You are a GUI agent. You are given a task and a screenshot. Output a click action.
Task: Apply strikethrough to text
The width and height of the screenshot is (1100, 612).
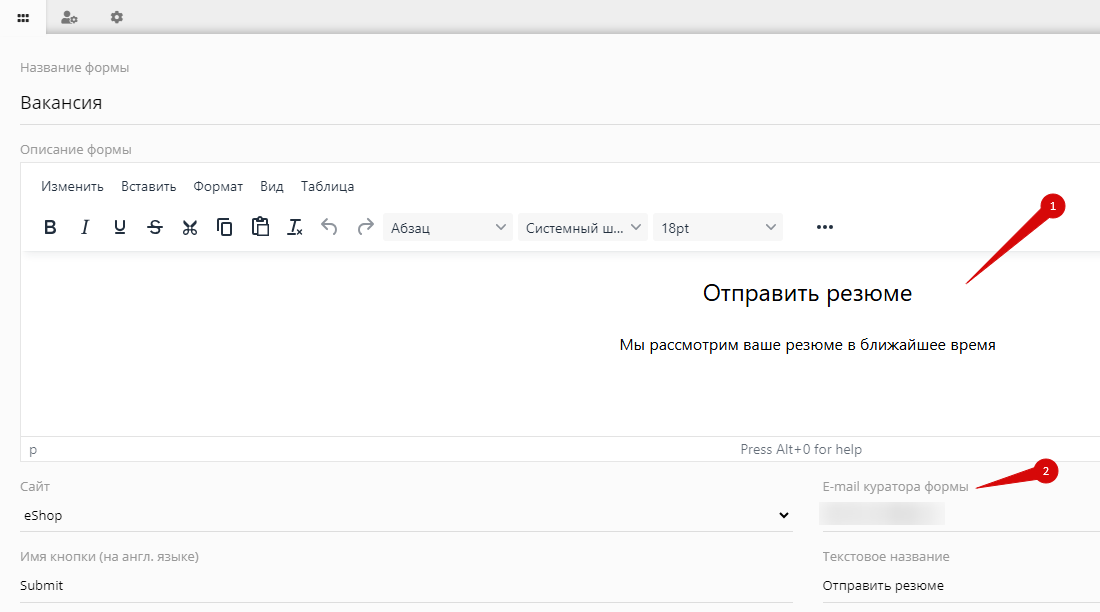click(x=155, y=228)
